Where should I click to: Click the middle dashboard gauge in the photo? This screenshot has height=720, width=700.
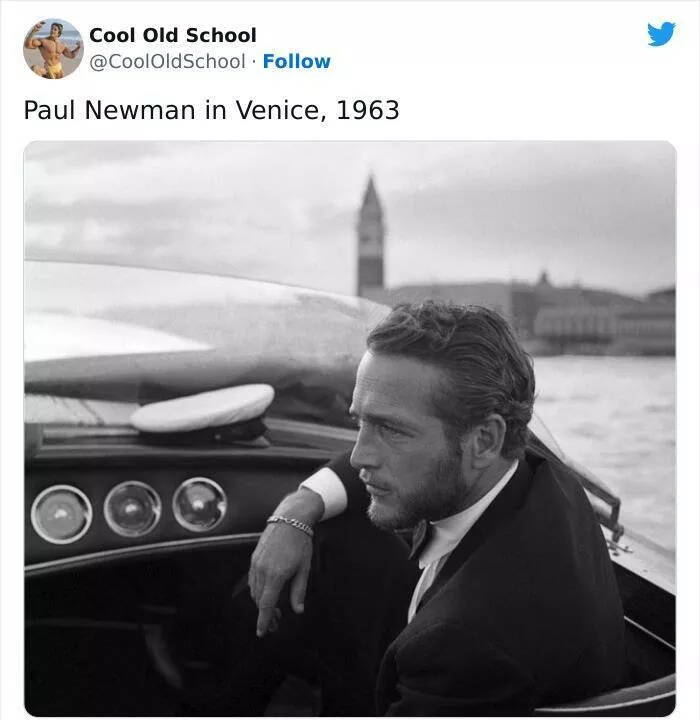pyautogui.click(x=132, y=508)
